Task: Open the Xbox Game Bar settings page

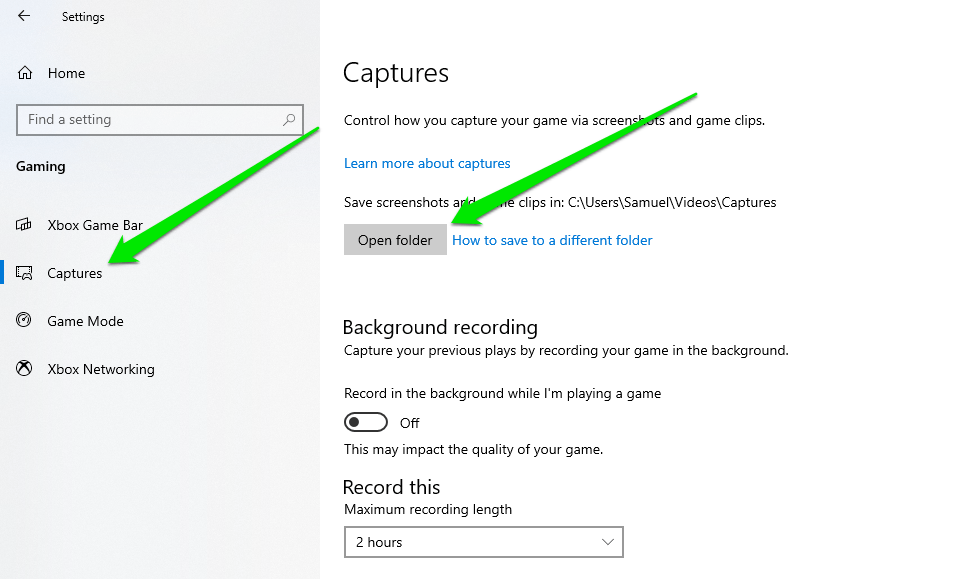Action: point(96,225)
